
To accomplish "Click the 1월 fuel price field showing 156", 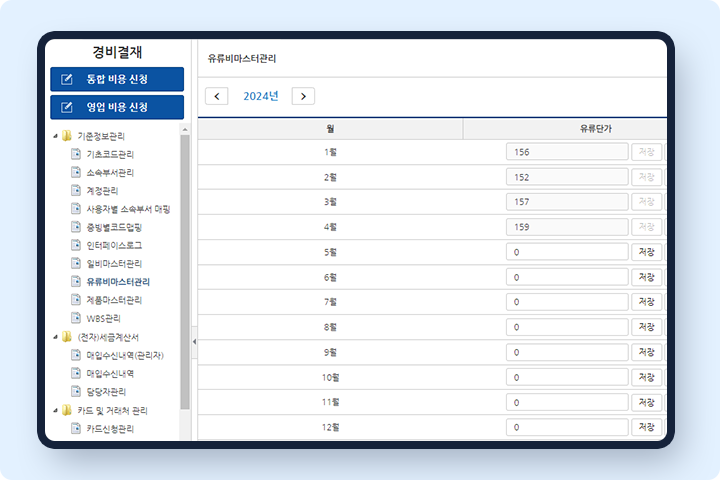I will click(x=567, y=152).
